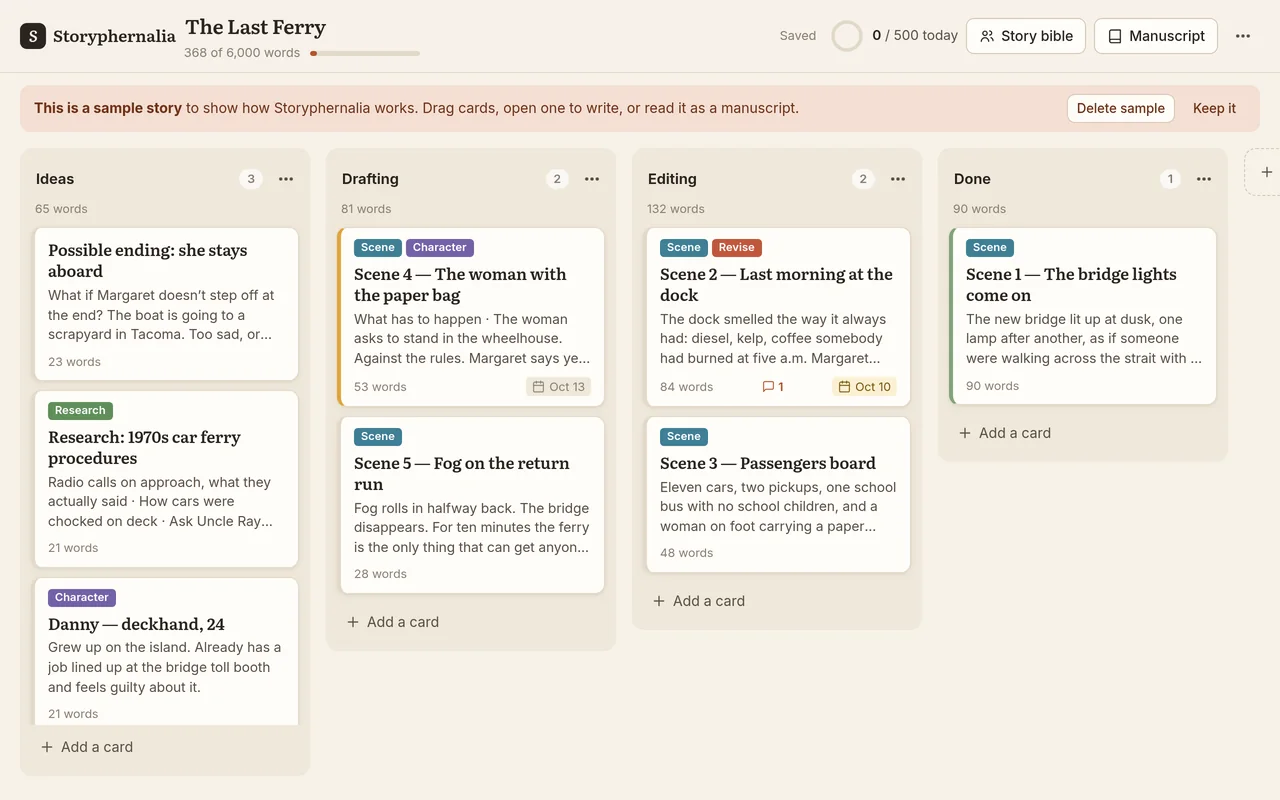
Task: Open the Research: 1970s car ferry procedures card
Action: (166, 479)
